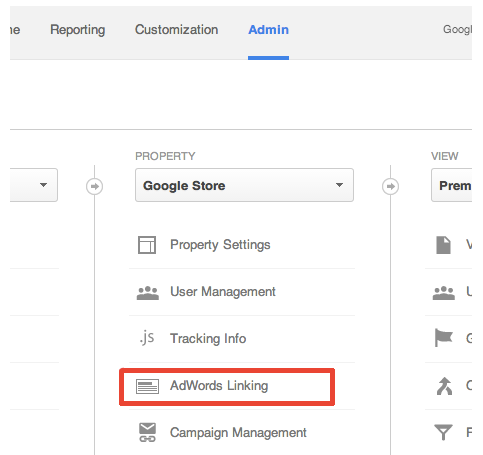This screenshot has height=455, width=483.
Task: Click the .js Tracking Info icon
Action: [147, 337]
